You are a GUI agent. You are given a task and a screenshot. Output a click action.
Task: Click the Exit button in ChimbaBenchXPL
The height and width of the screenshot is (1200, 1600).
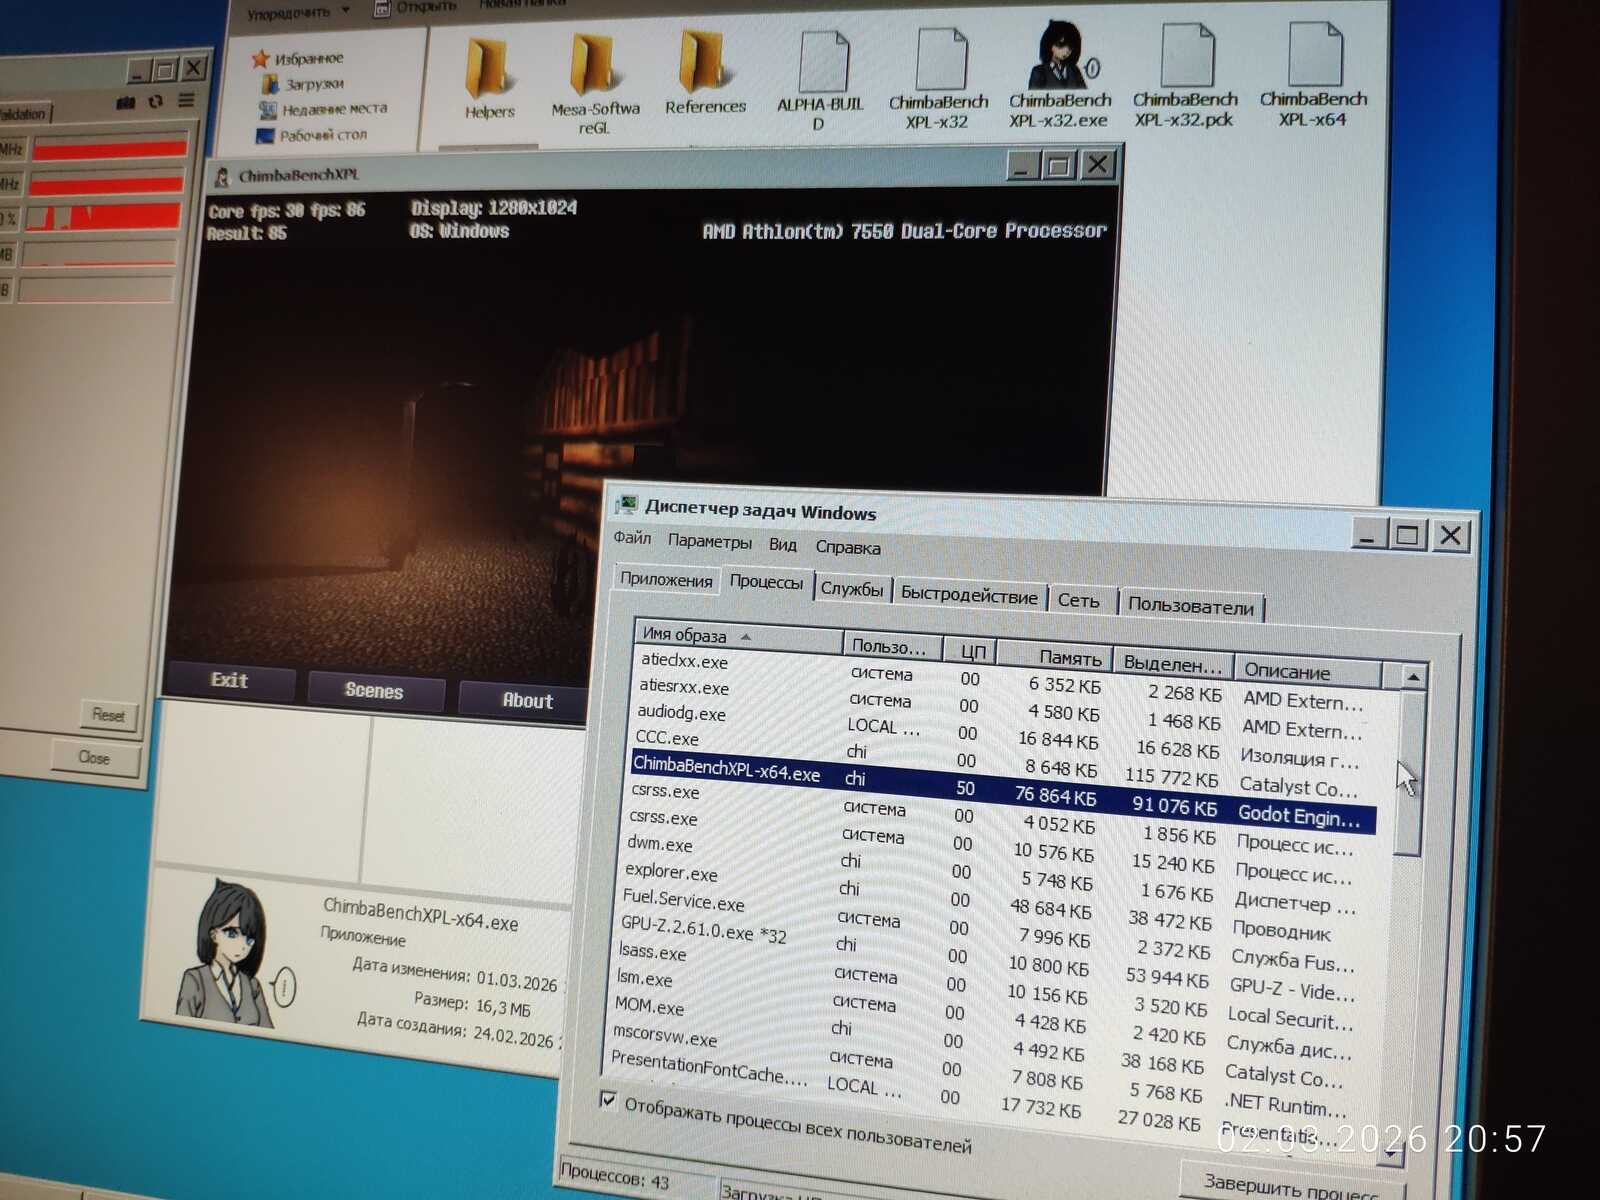point(230,680)
